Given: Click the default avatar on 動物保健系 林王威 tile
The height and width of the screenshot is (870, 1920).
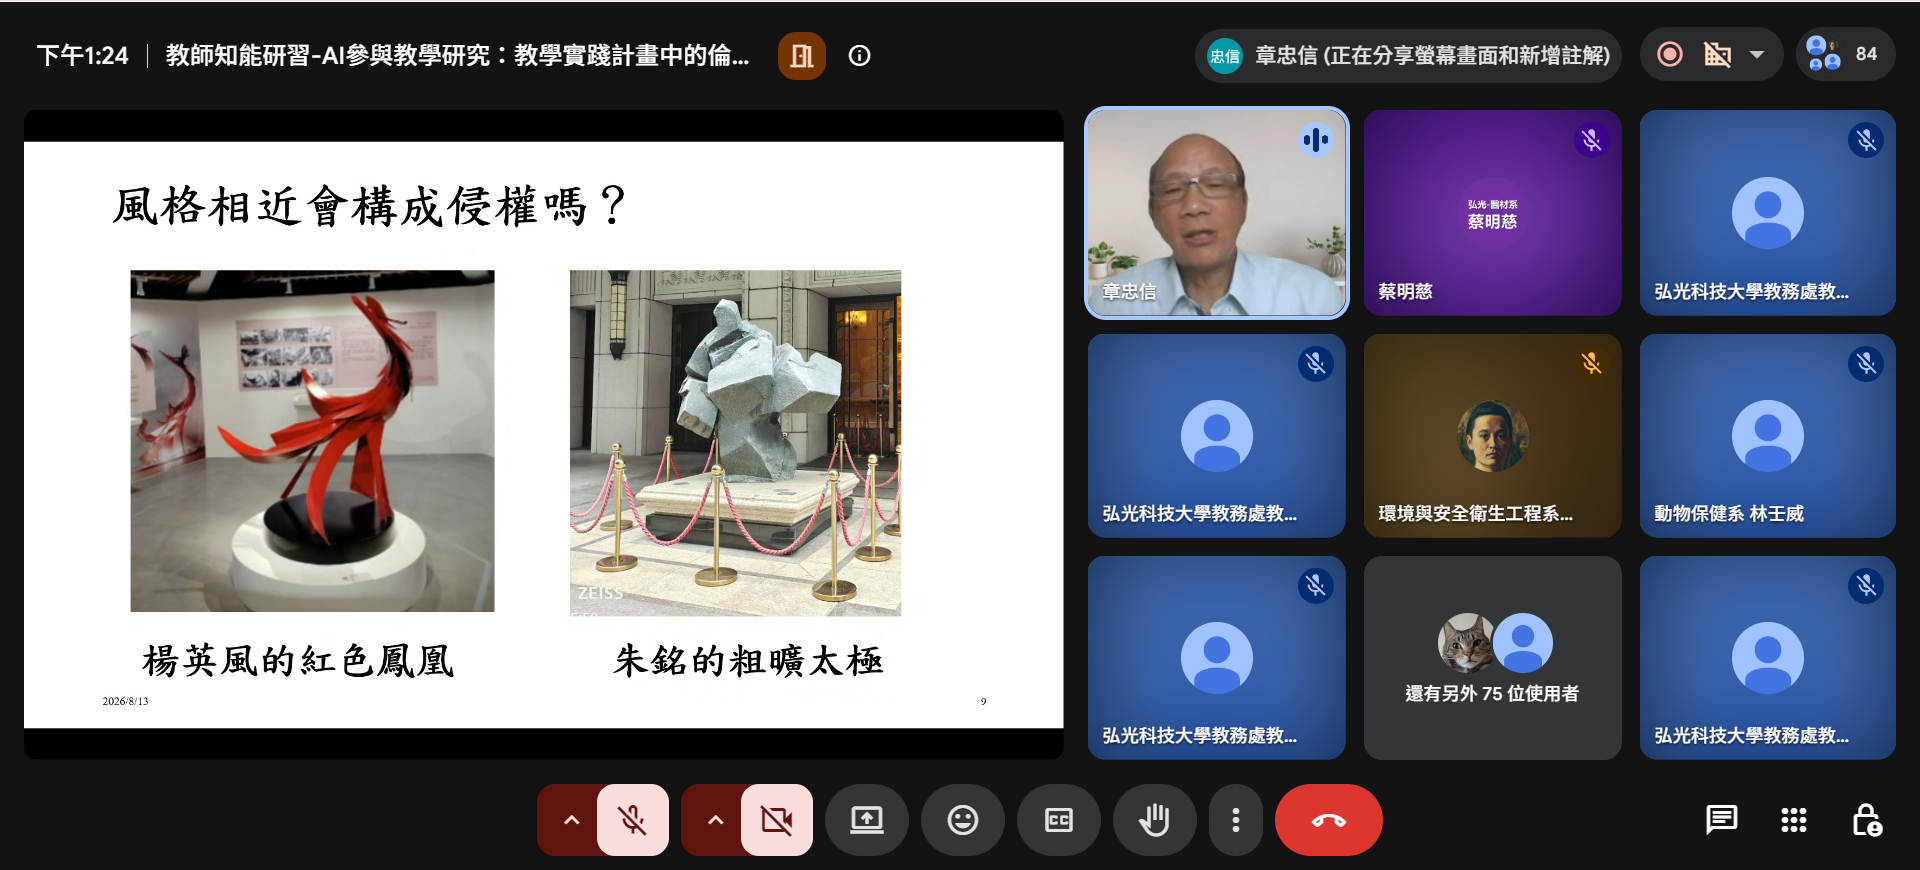Looking at the screenshot, I should pyautogui.click(x=1768, y=436).
